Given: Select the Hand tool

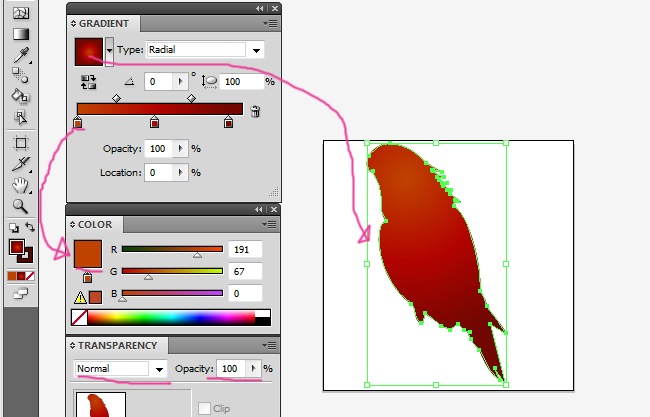Looking at the screenshot, I should click(20, 185).
